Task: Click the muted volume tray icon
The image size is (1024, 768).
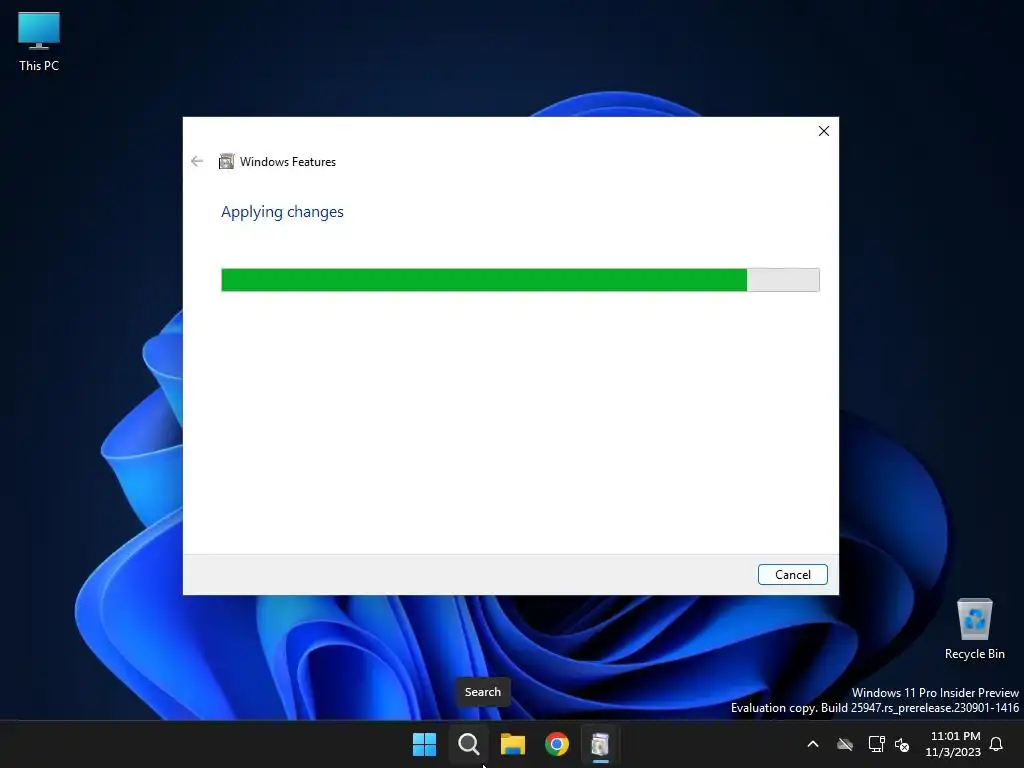Action: coord(902,744)
